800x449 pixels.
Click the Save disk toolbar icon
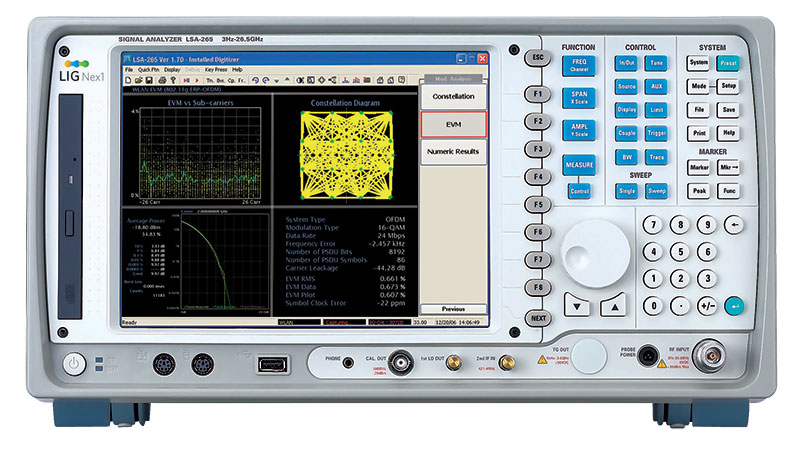click(x=149, y=80)
